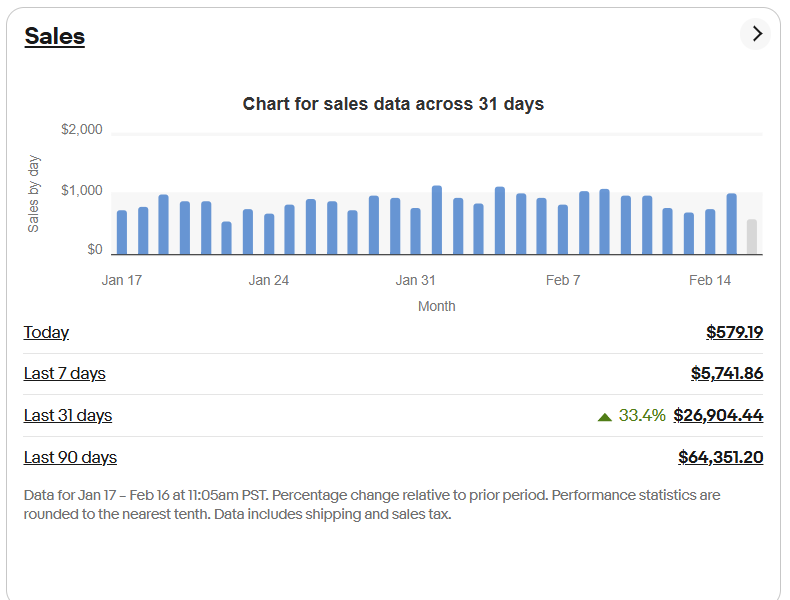Click the $1,000 y-axis label
Image resolution: width=790 pixels, height=600 pixels.
pos(82,190)
